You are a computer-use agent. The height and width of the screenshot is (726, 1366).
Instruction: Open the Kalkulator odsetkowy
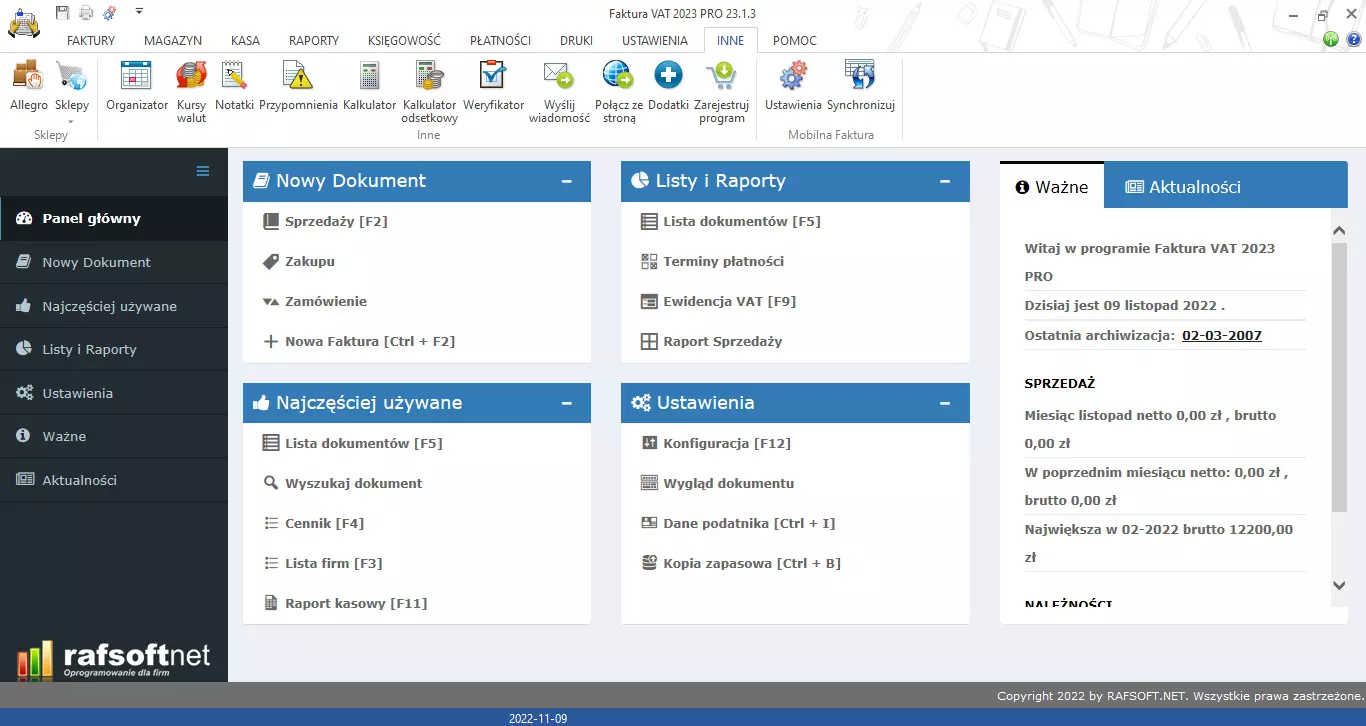pyautogui.click(x=429, y=90)
